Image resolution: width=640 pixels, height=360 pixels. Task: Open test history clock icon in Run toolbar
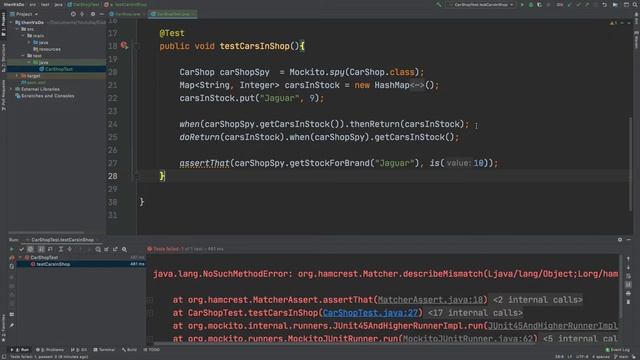[x=98, y=249]
